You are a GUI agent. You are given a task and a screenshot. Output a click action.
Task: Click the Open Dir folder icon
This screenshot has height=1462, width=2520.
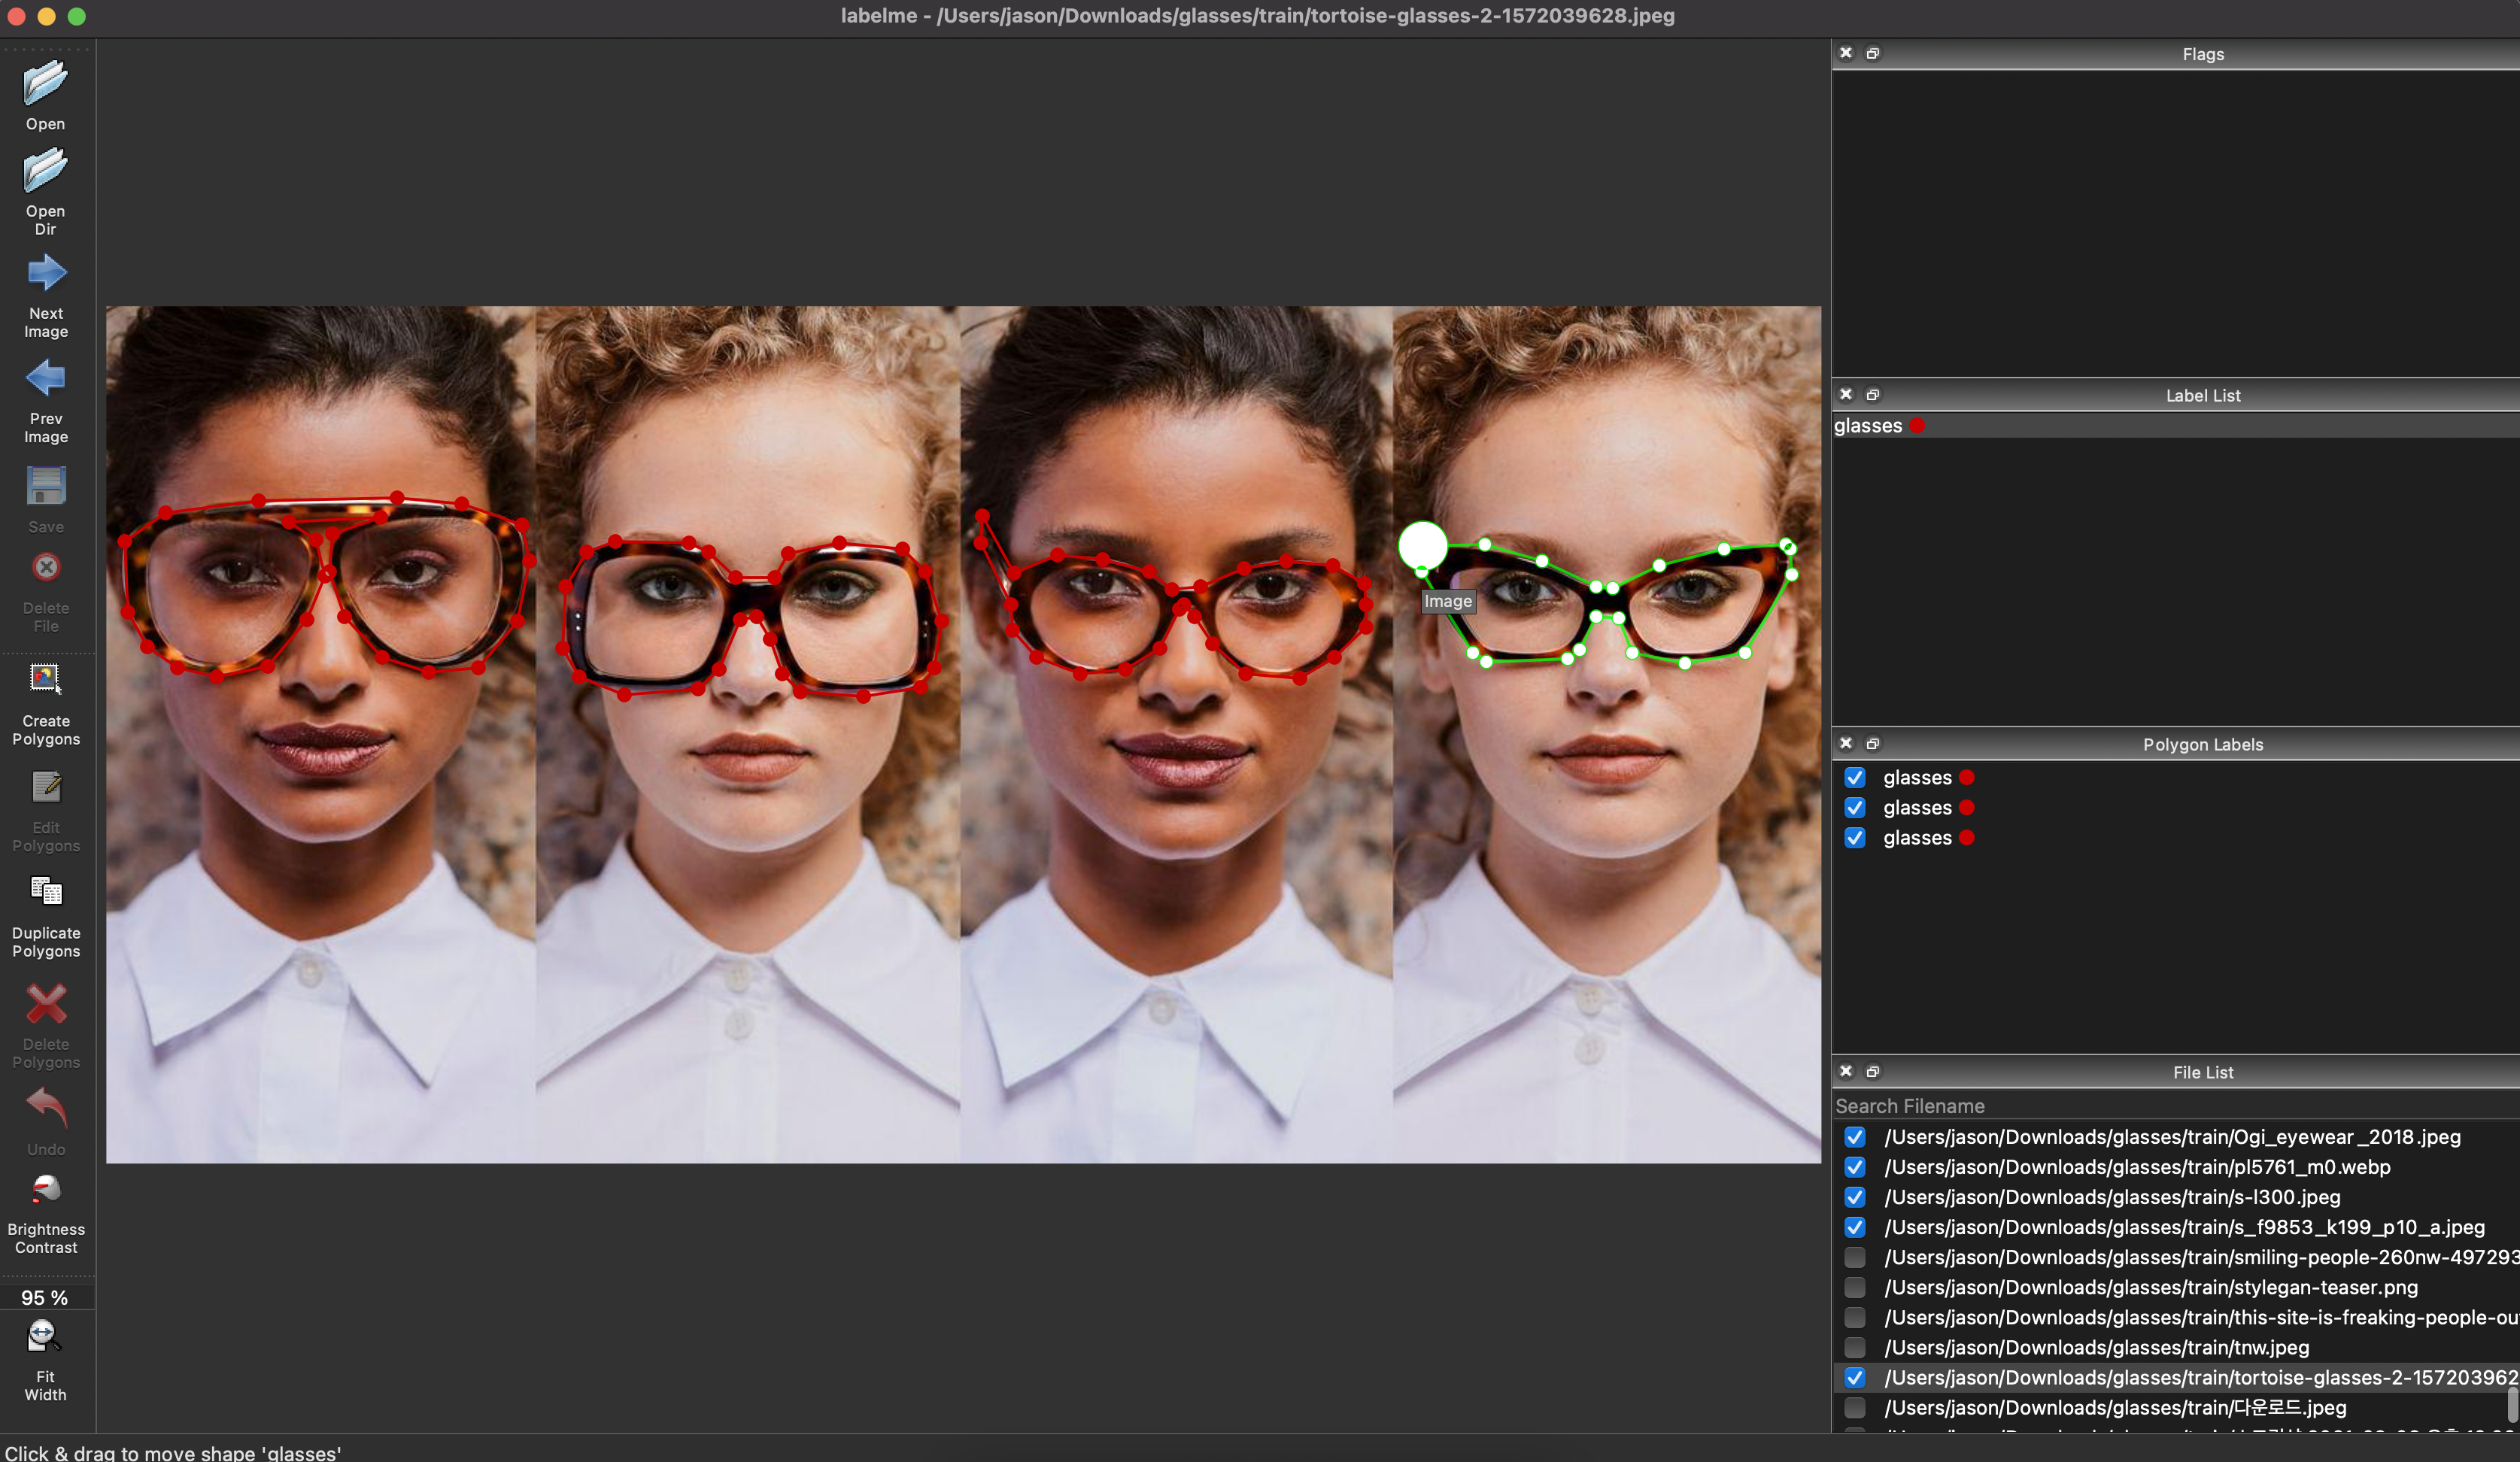click(x=45, y=171)
